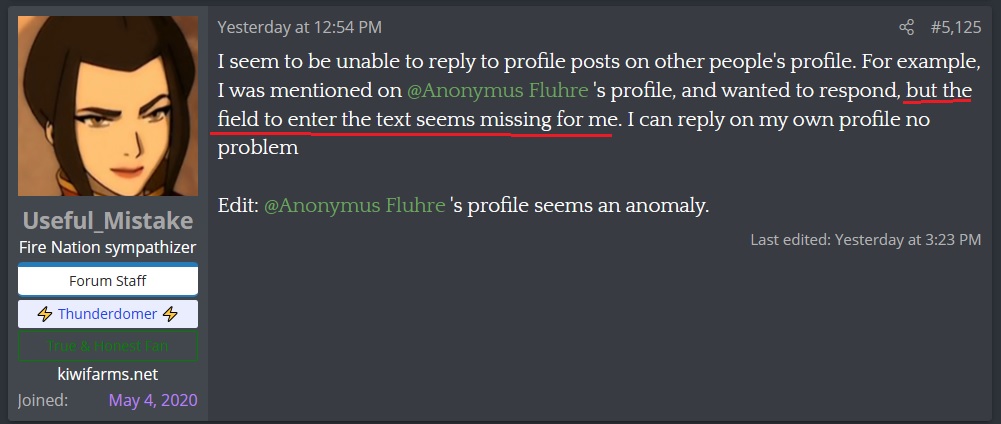Screen dimensions: 1001x424
Task: Click the share post icon
Action: coord(906,27)
